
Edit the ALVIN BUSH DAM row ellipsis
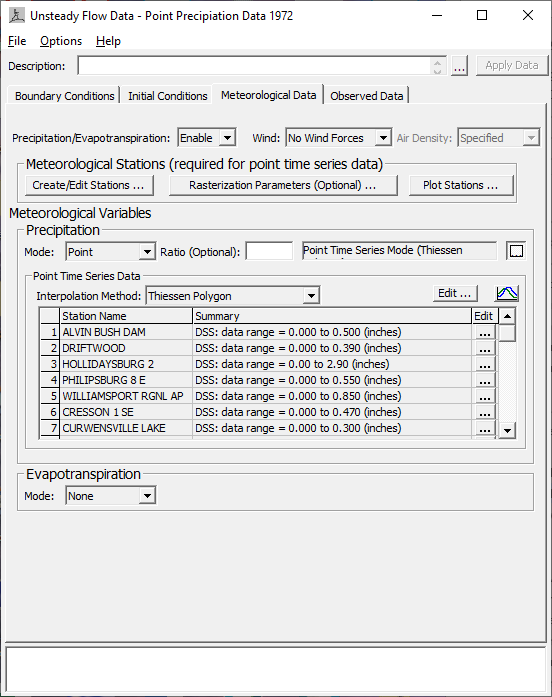(x=485, y=332)
